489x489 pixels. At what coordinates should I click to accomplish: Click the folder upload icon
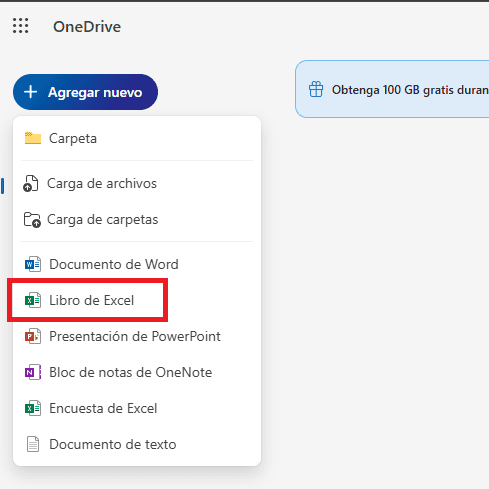32,220
